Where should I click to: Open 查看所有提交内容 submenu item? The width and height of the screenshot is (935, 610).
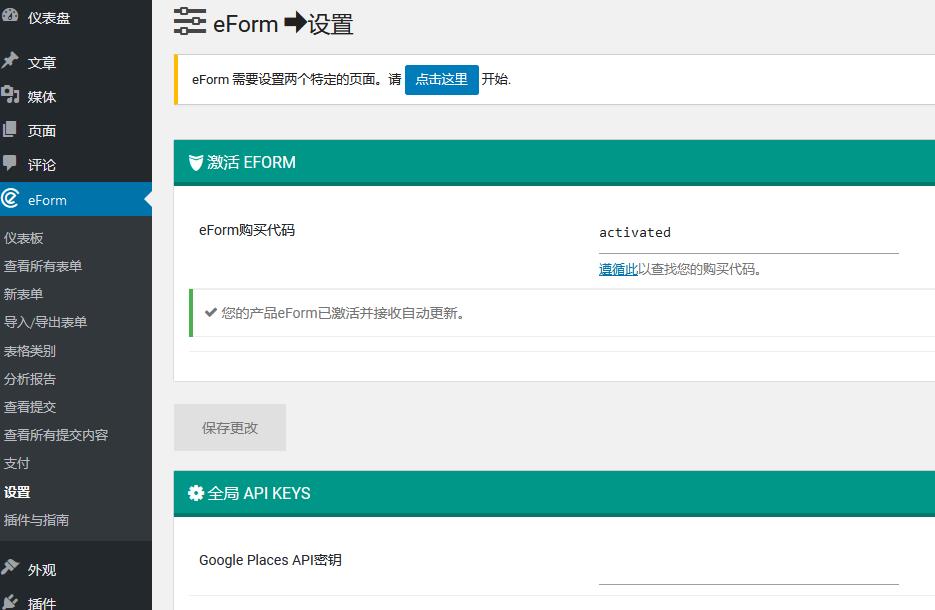pos(56,435)
